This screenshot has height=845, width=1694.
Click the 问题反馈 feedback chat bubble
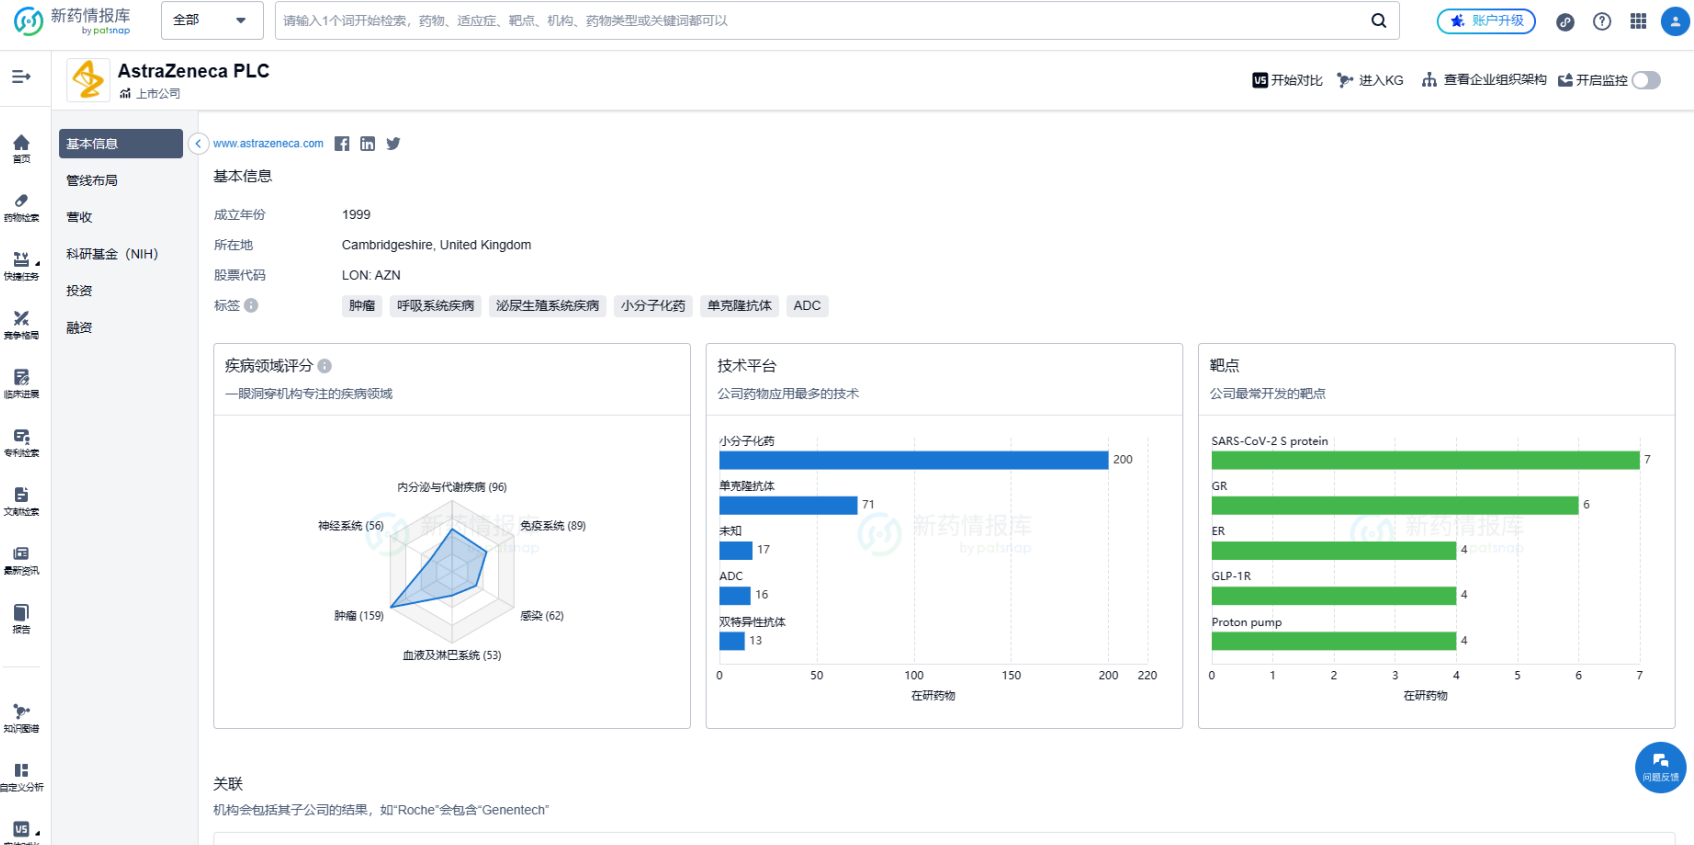(x=1660, y=766)
